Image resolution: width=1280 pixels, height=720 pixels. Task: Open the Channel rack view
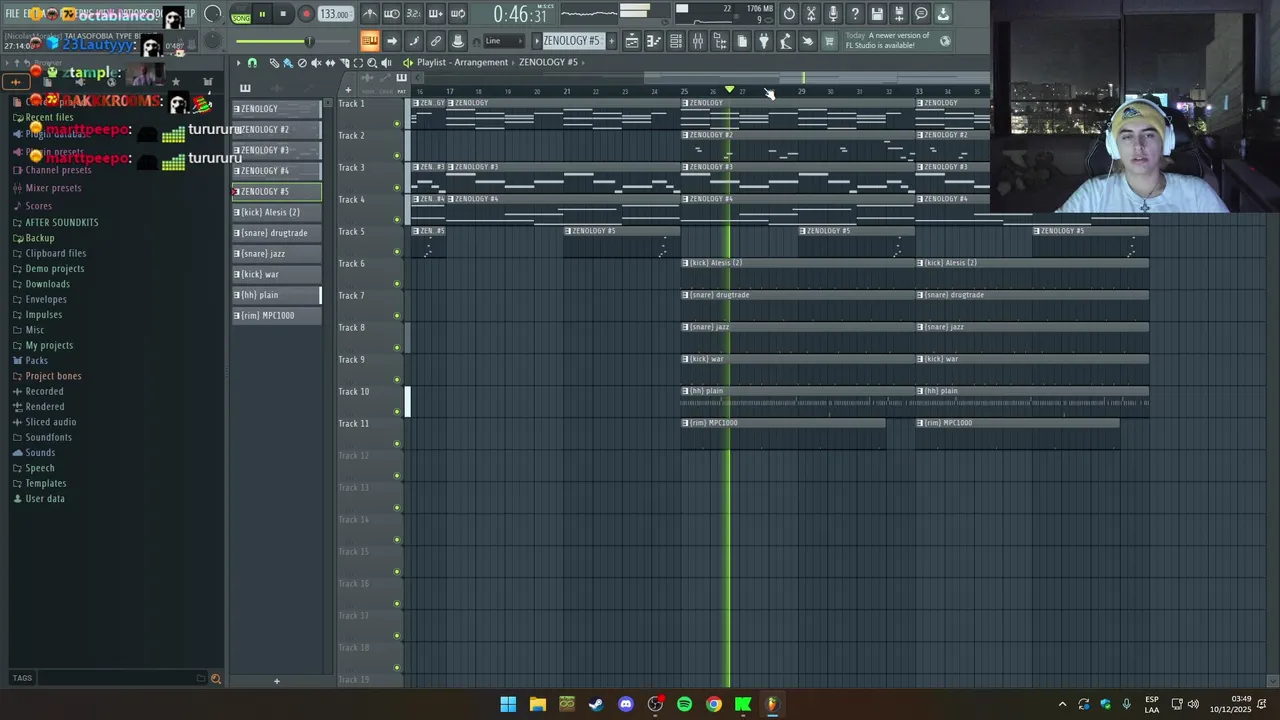pos(676,41)
